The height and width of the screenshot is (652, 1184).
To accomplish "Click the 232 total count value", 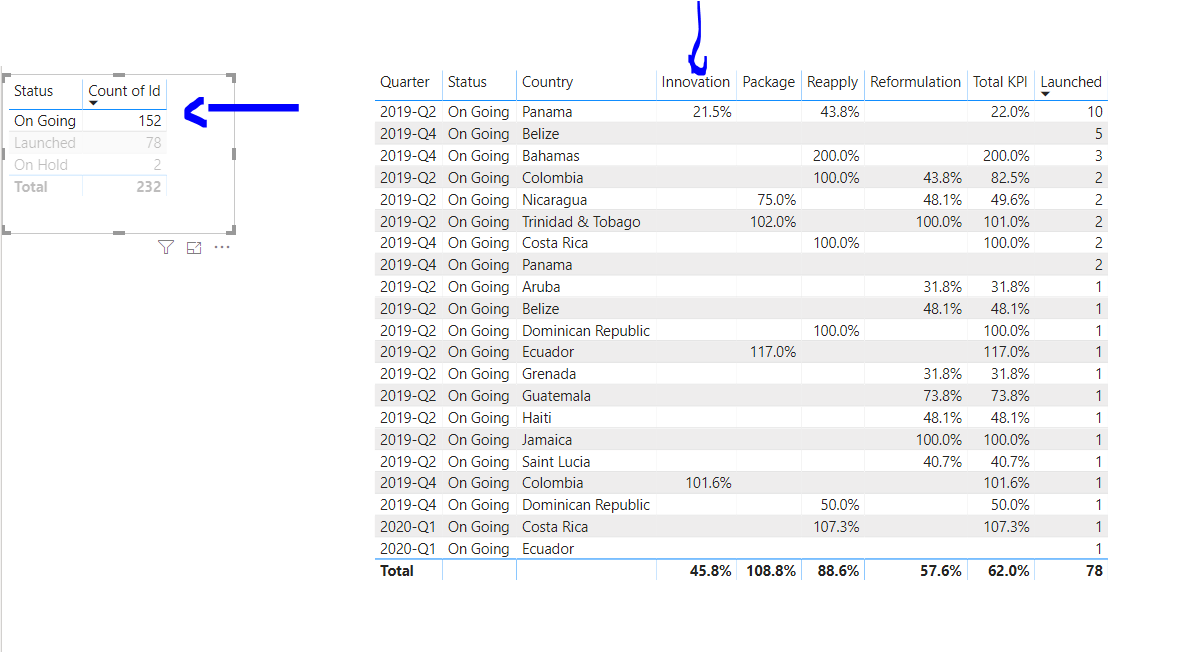I will click(149, 187).
